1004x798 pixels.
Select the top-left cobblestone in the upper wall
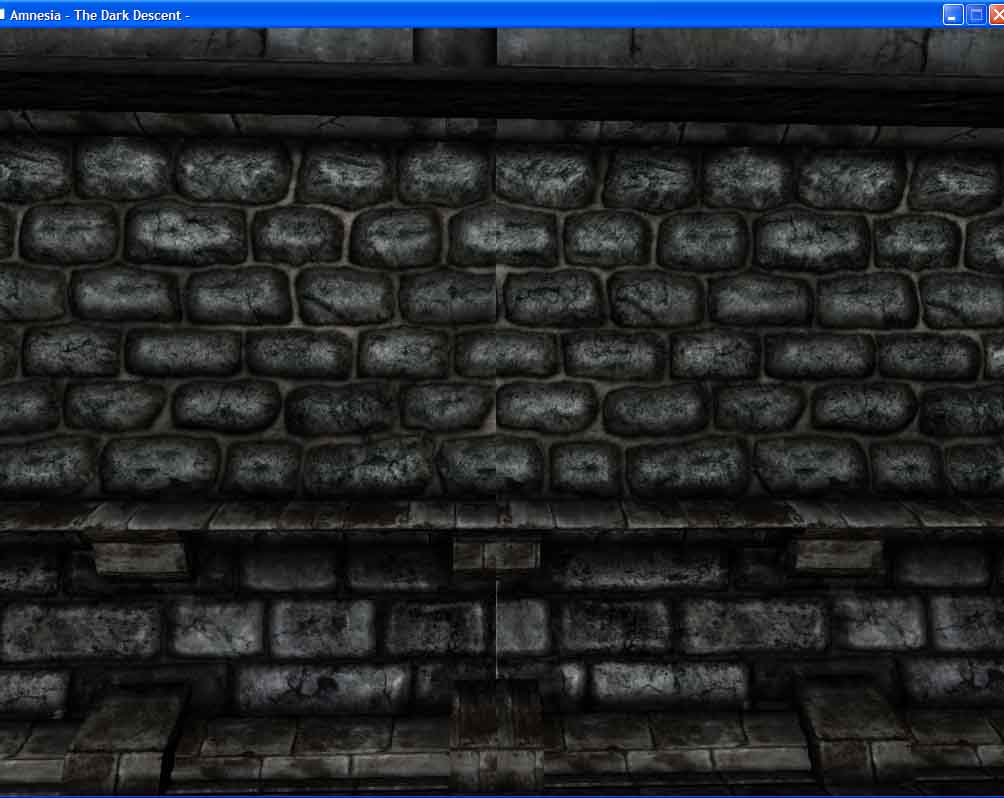tap(32, 169)
